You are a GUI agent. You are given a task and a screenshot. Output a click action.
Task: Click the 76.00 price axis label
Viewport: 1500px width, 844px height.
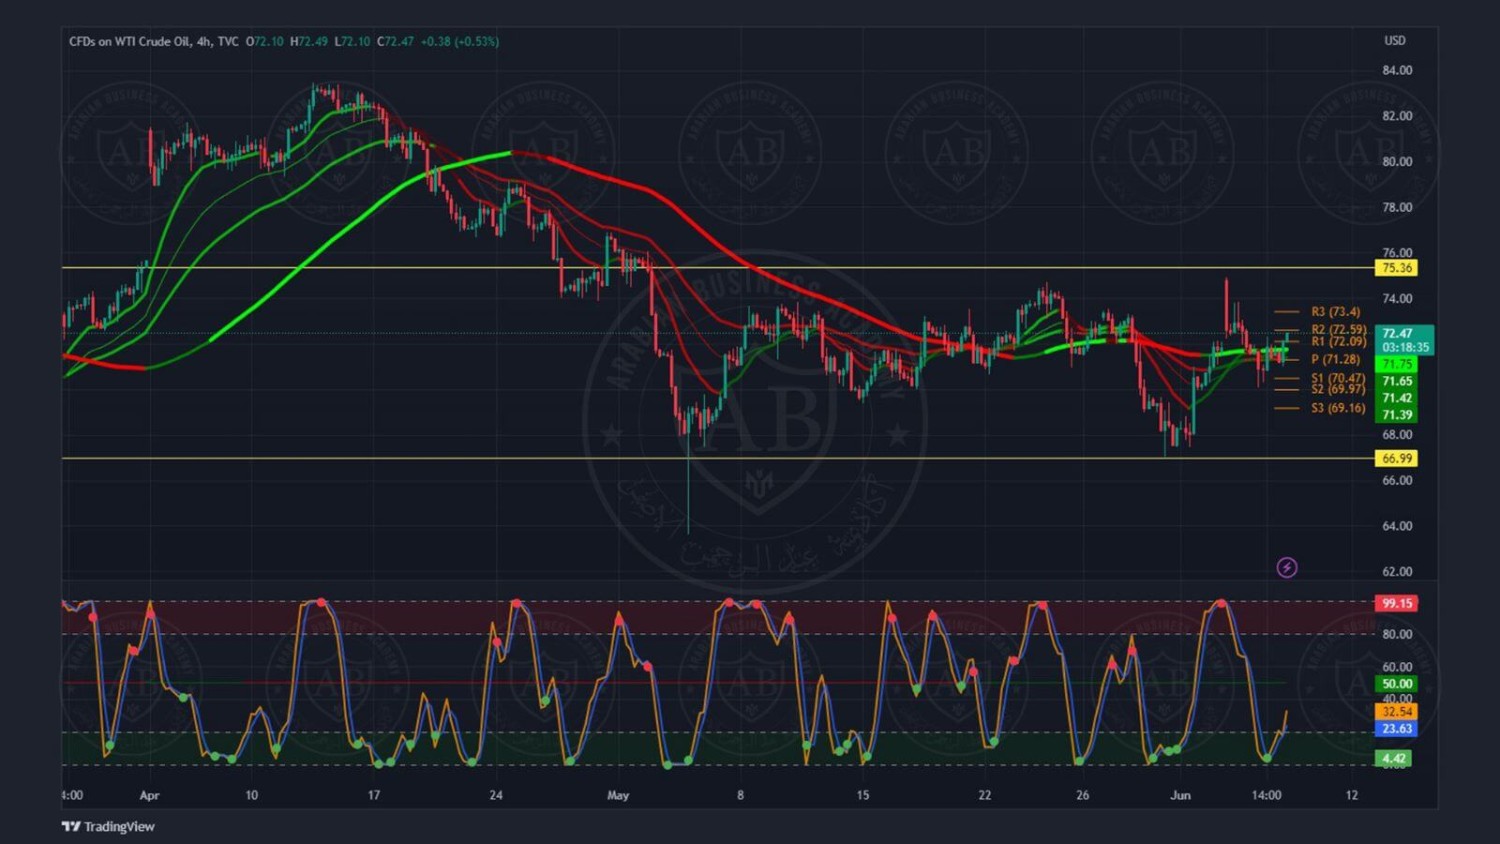(1397, 252)
